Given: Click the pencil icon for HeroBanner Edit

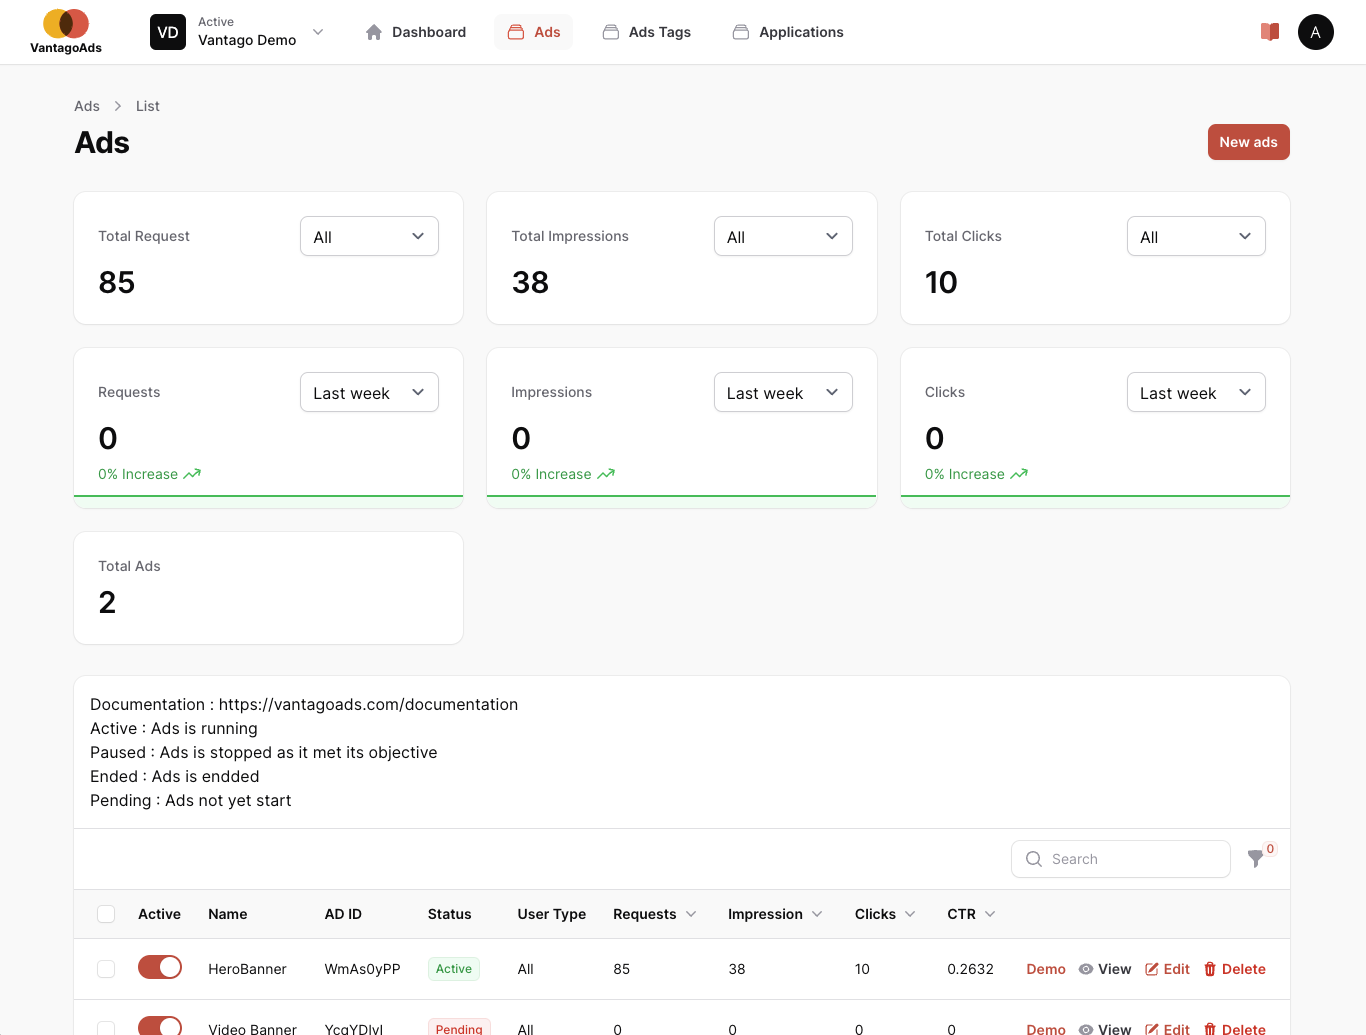Looking at the screenshot, I should (x=1152, y=969).
